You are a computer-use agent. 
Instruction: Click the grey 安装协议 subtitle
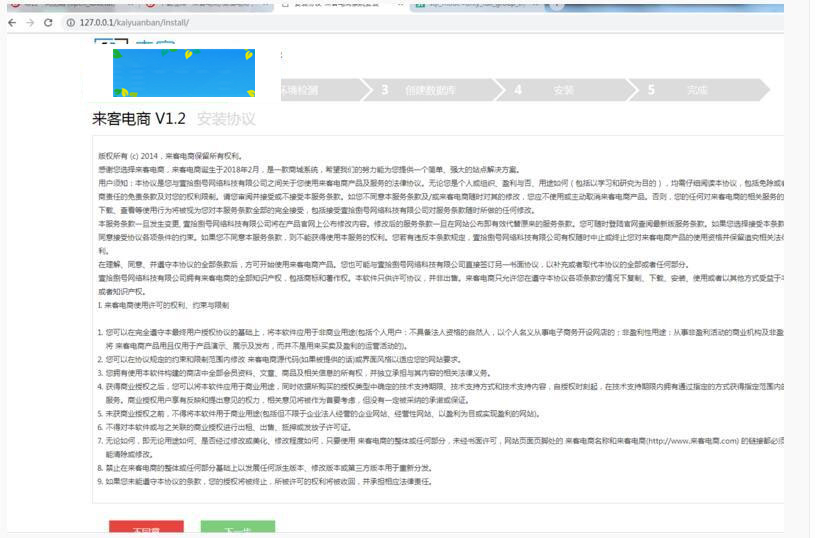tap(226, 119)
